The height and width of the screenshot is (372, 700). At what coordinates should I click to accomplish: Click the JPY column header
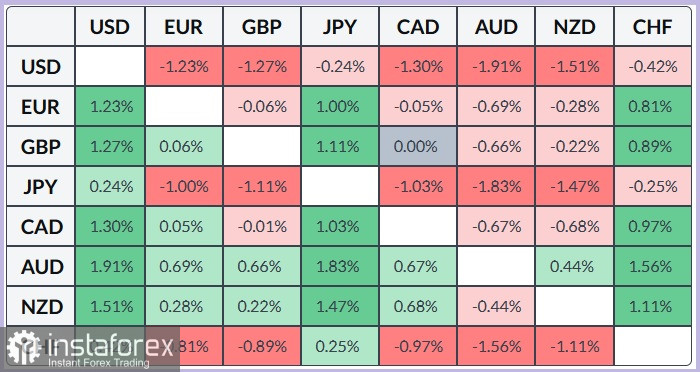pos(340,27)
